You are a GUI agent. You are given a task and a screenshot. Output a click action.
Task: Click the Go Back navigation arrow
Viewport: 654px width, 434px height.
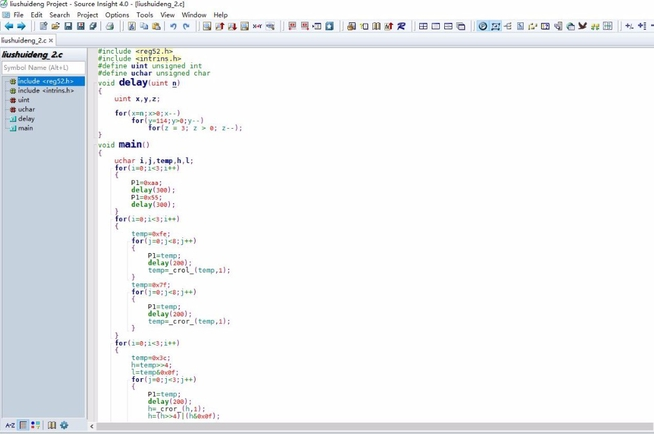[9, 27]
